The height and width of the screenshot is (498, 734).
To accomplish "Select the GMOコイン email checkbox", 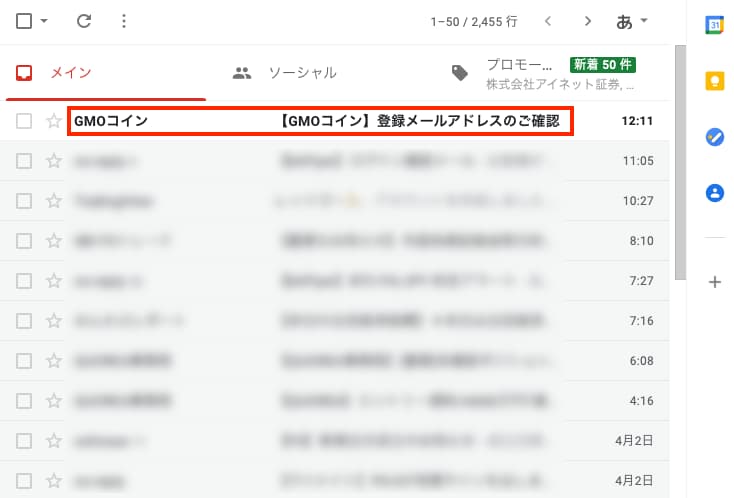I will (x=24, y=121).
